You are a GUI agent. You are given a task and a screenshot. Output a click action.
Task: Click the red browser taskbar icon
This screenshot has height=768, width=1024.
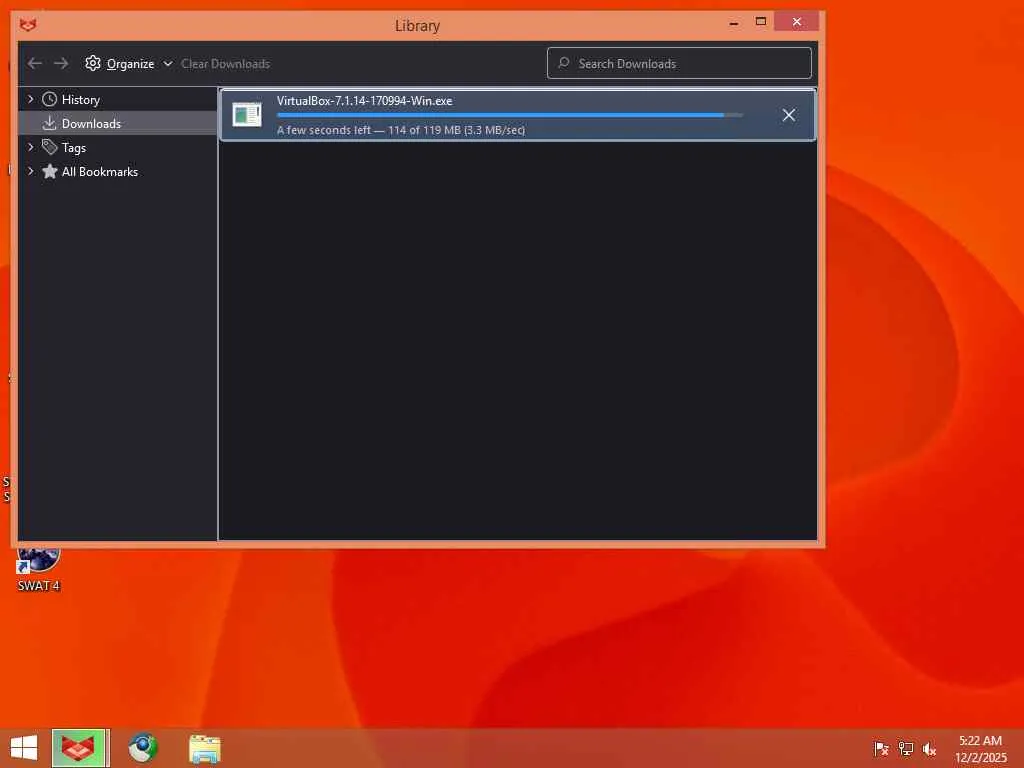[78, 748]
